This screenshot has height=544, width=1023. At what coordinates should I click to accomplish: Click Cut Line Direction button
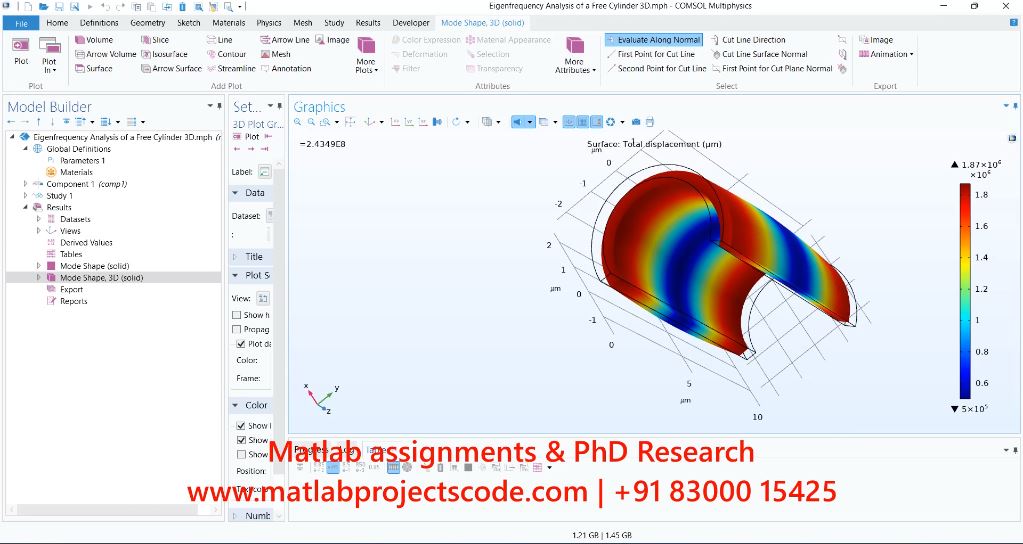[748, 40]
